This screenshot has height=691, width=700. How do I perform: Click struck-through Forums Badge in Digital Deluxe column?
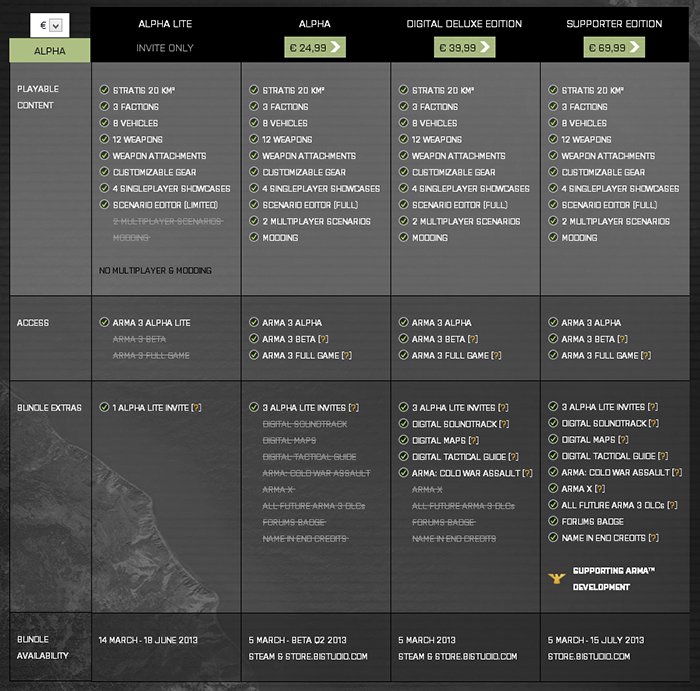(443, 522)
